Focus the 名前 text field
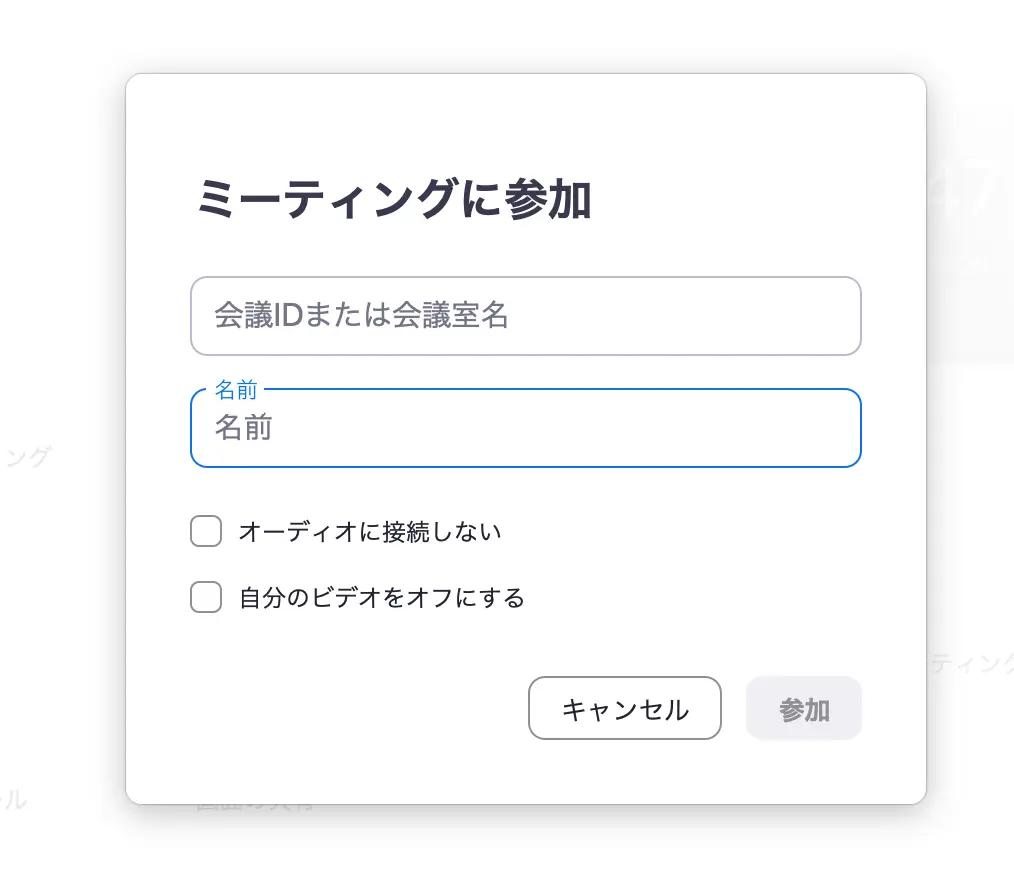The width and height of the screenshot is (1014, 894). click(526, 428)
